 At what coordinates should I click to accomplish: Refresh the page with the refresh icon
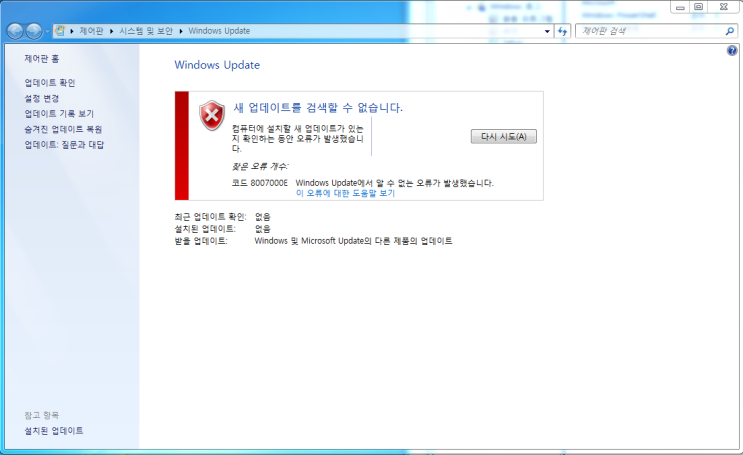(x=562, y=31)
